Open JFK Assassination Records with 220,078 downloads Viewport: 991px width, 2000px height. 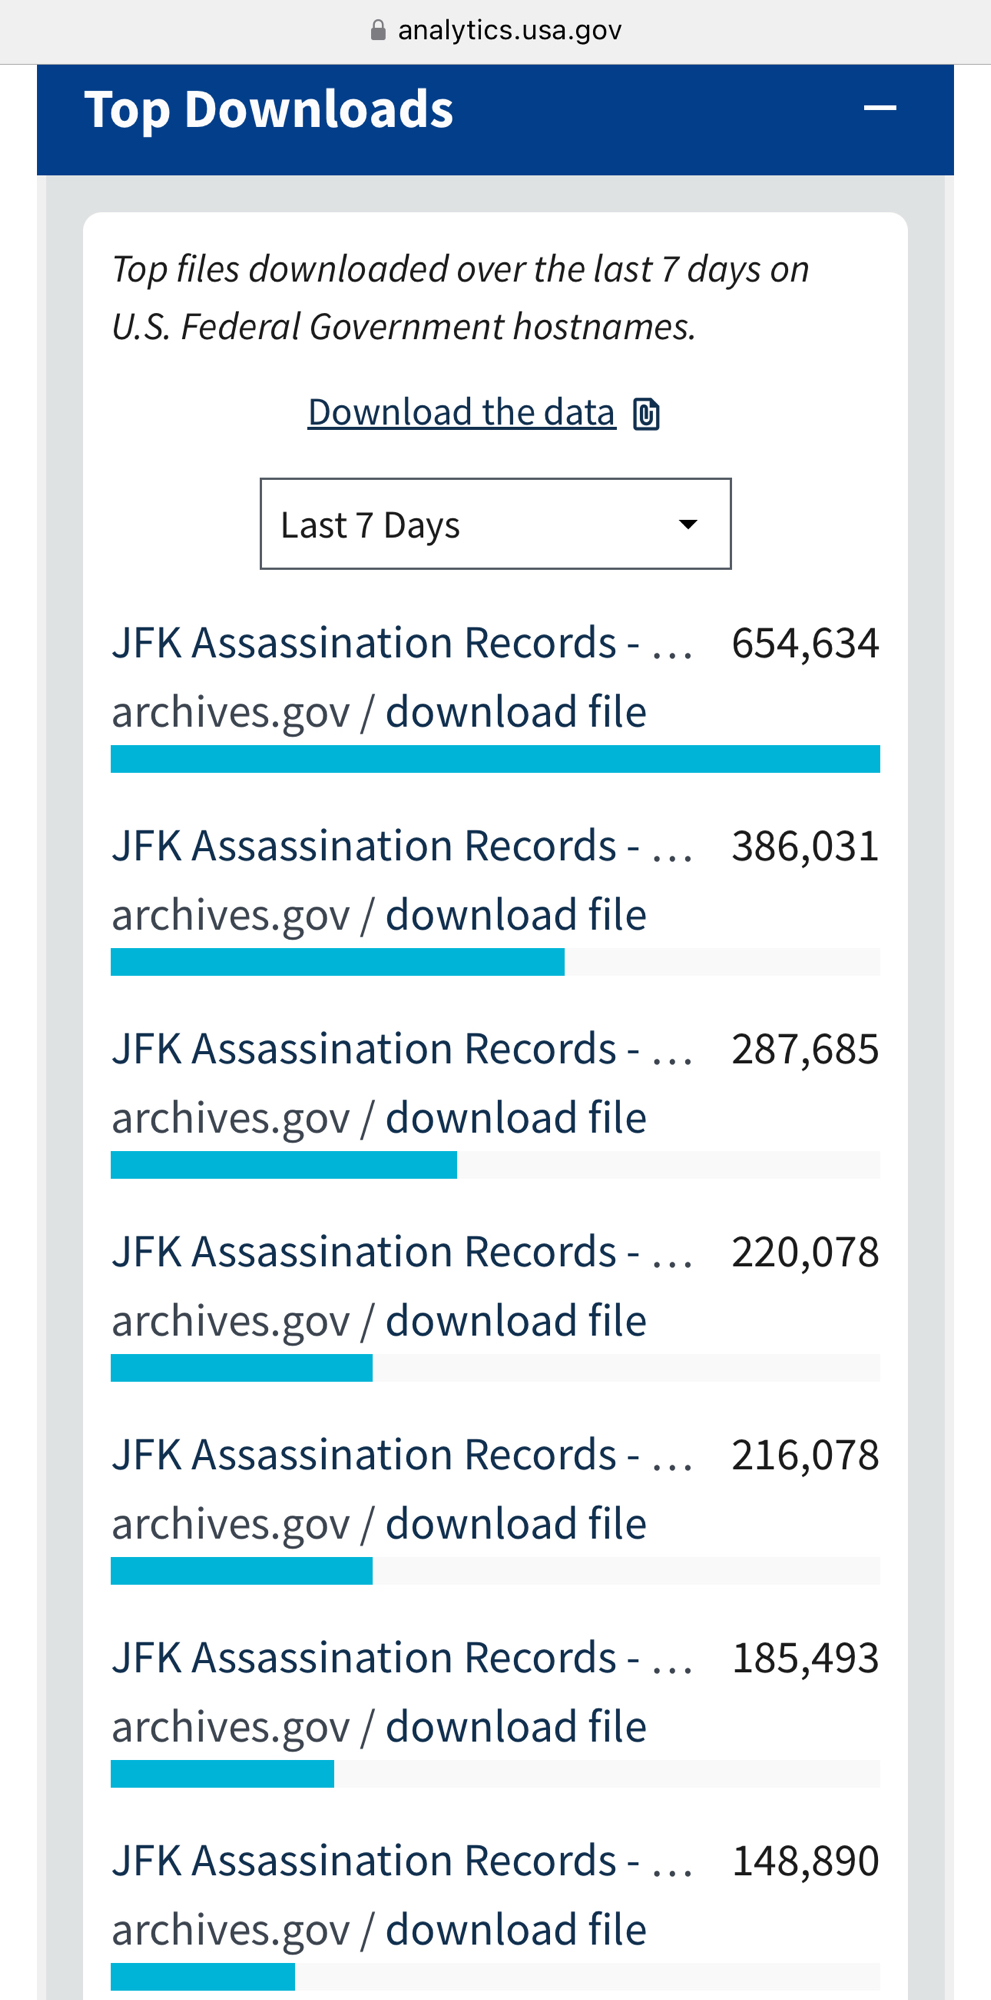[402, 1252]
